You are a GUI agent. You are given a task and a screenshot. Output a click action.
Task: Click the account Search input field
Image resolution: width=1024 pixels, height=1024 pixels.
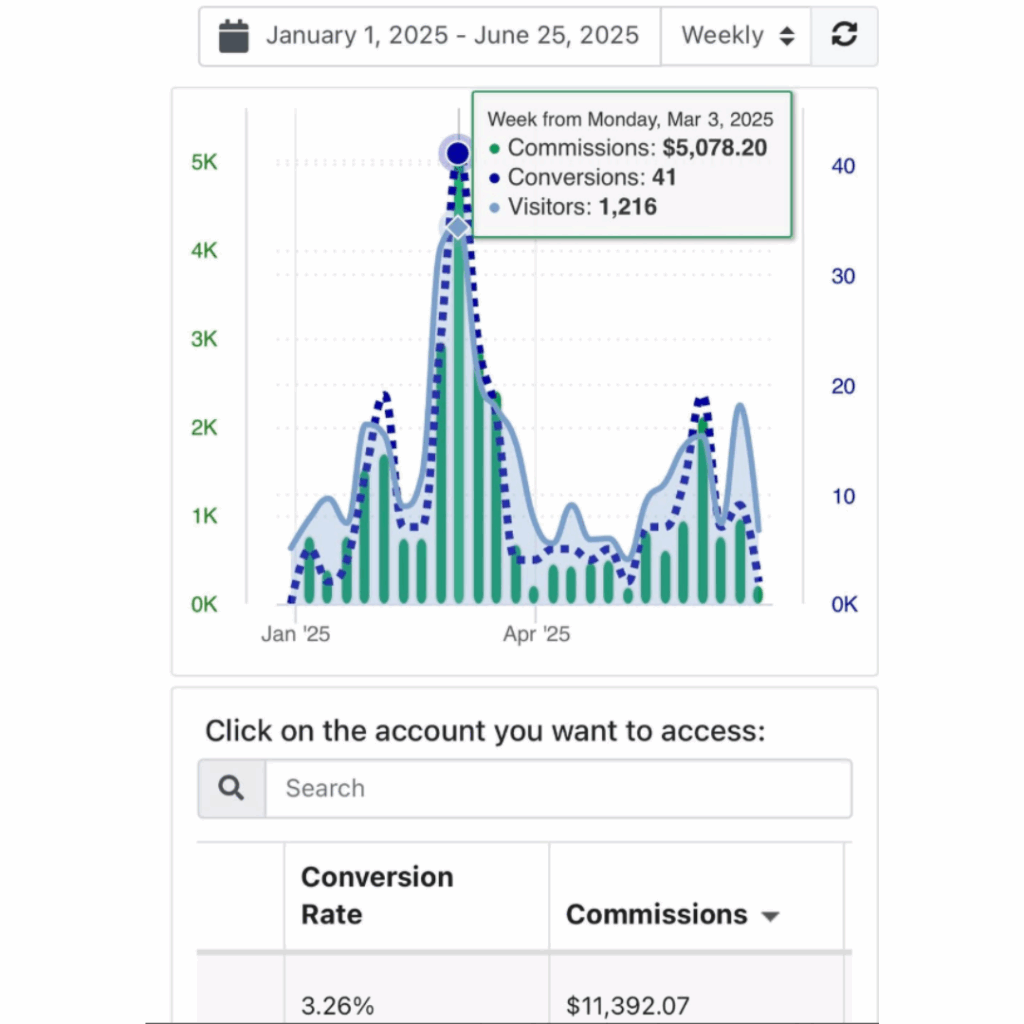pyautogui.click(x=558, y=788)
